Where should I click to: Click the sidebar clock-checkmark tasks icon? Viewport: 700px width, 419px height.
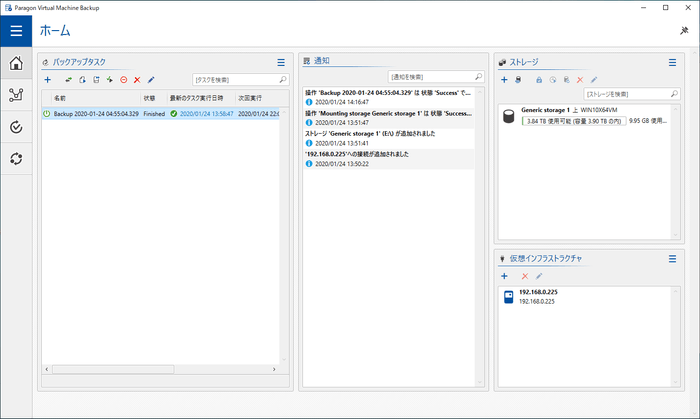(16, 128)
